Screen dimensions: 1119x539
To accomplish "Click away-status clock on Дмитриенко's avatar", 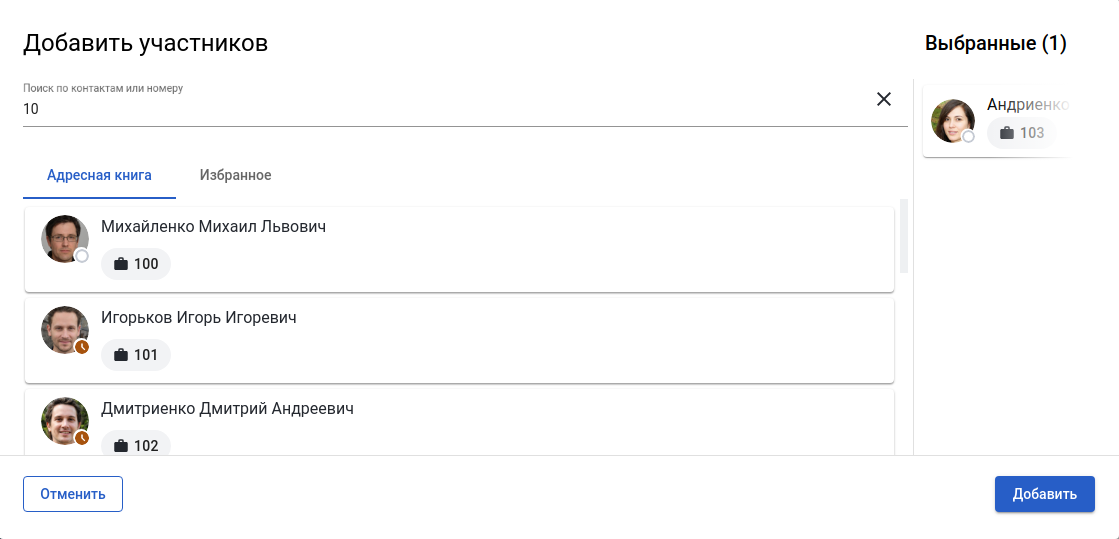I will coord(82,438).
